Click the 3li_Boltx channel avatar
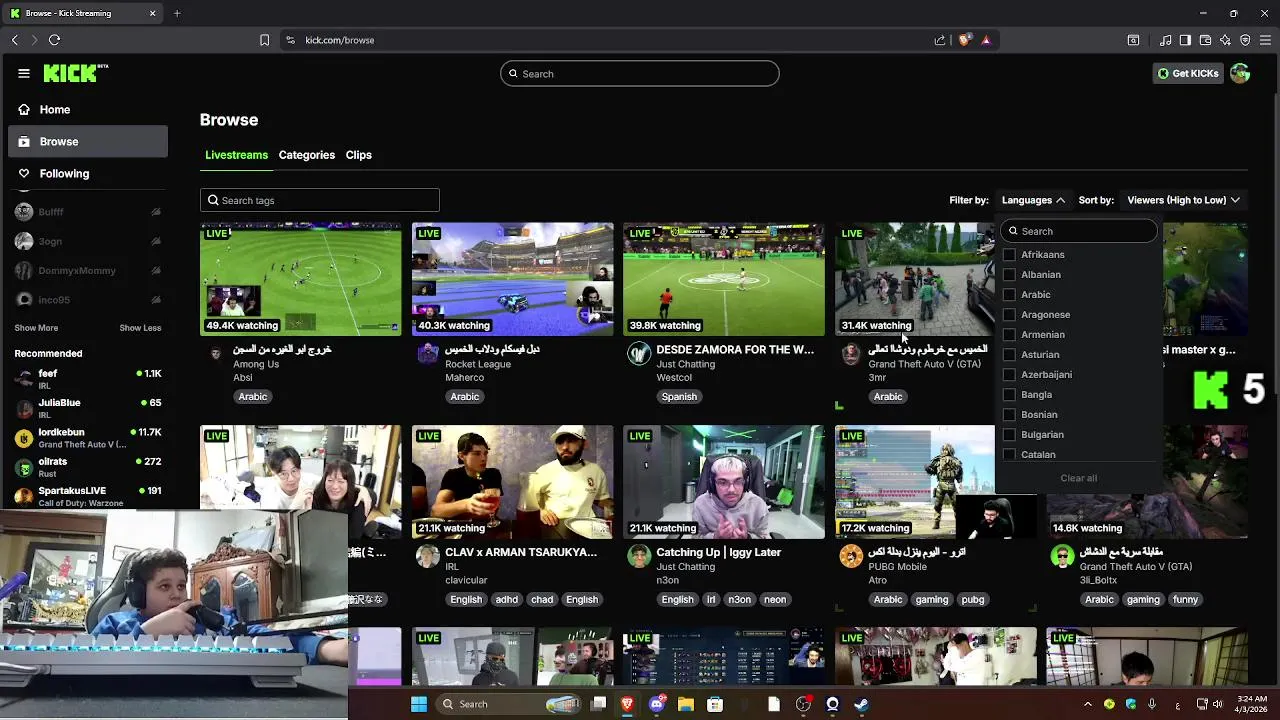The height and width of the screenshot is (720, 1280). point(1062,557)
